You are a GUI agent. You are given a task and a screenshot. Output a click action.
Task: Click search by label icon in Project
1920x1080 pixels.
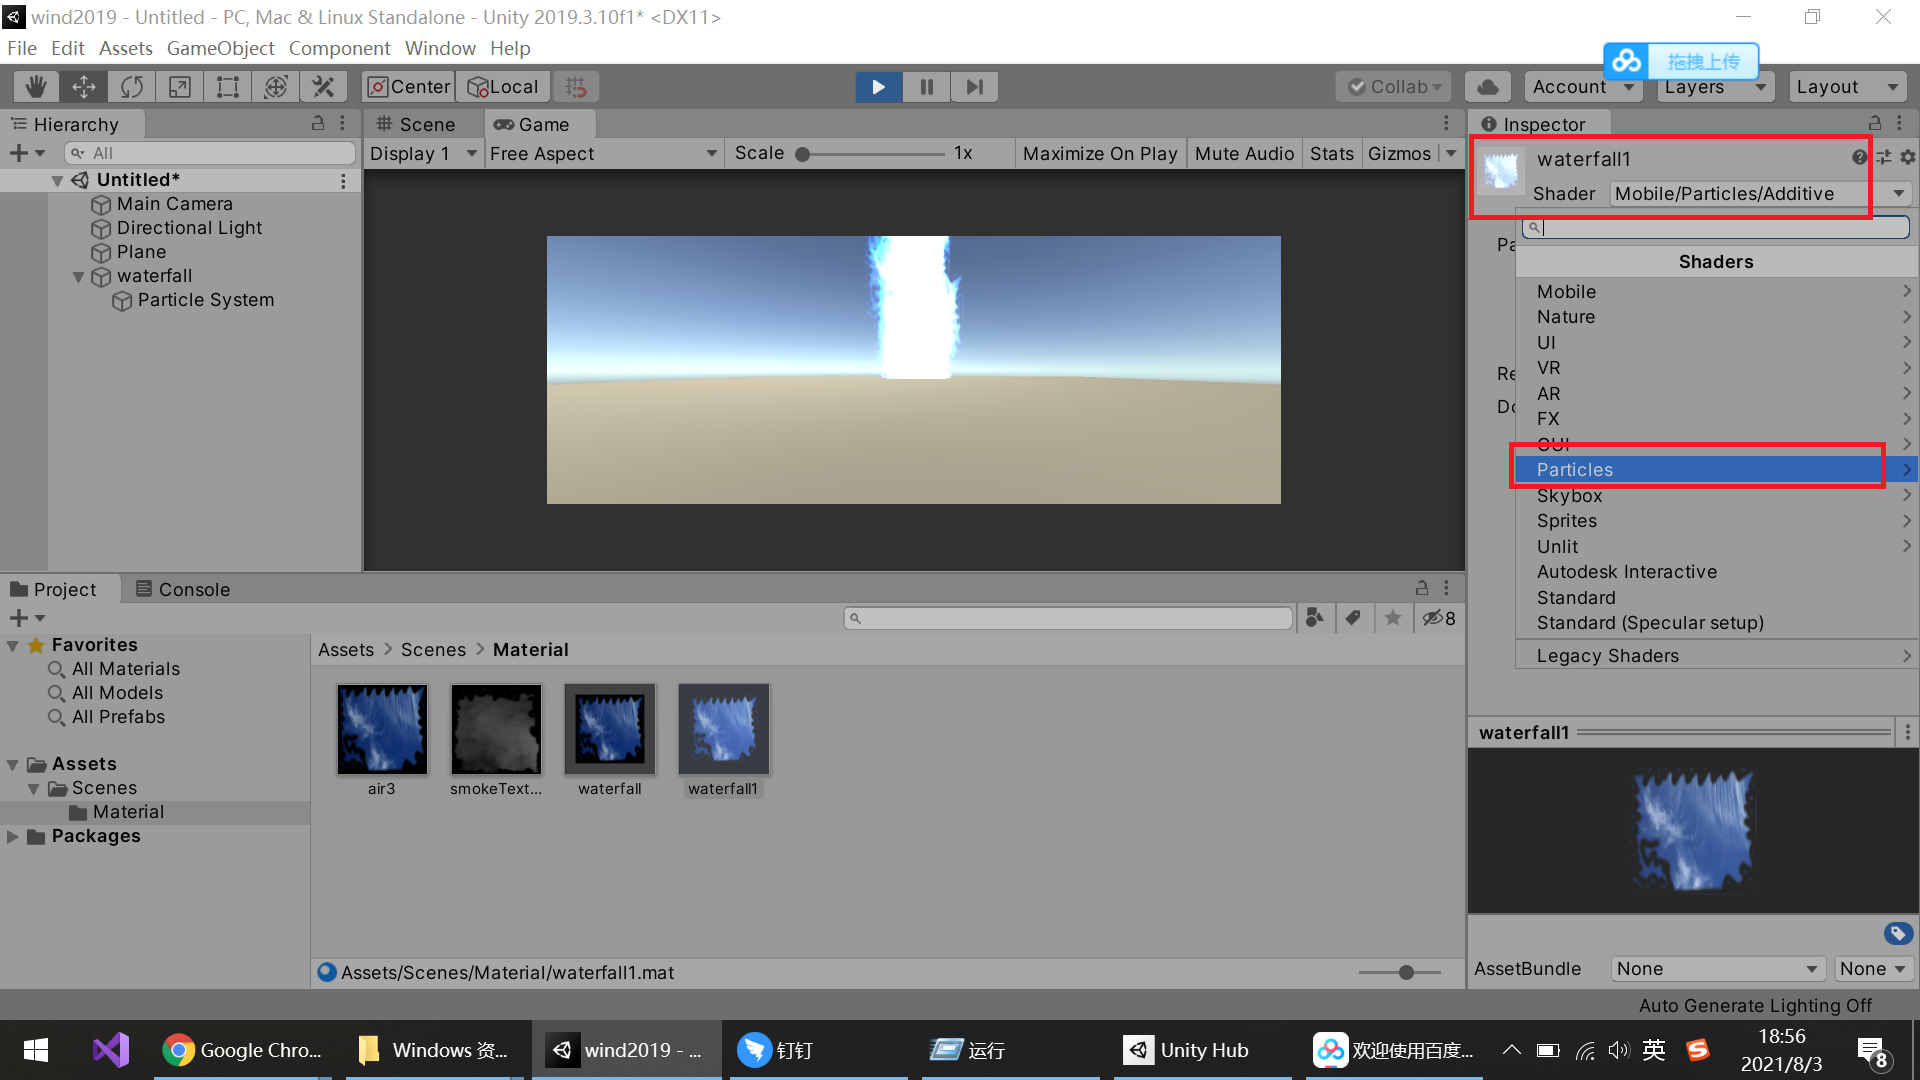pos(1353,618)
